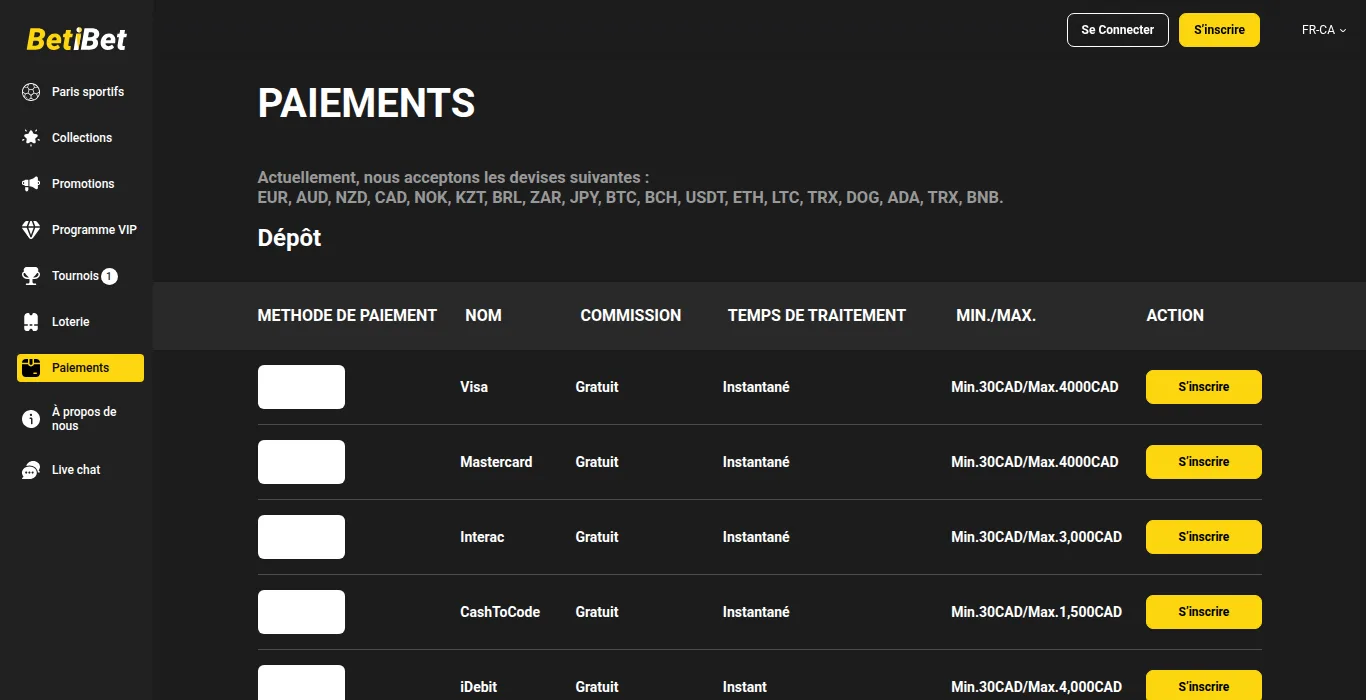Open the FR-CA language dropdown
Screen dimensions: 1366x700
pyautogui.click(x=1324, y=30)
